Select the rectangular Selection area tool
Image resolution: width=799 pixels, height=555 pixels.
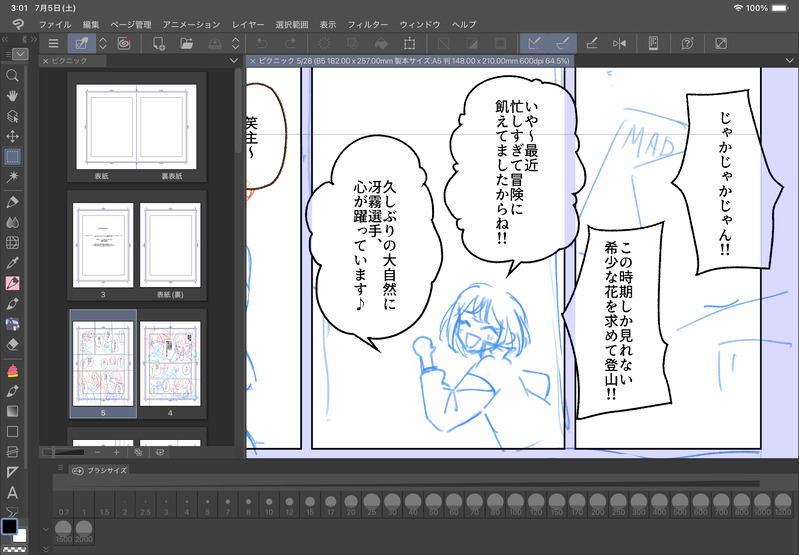(x=12, y=156)
